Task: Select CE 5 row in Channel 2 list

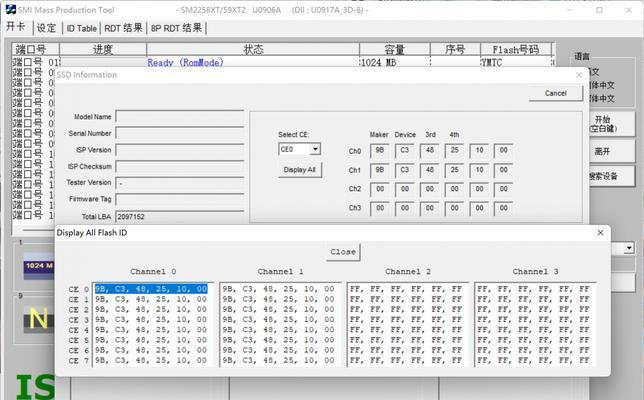Action: tap(406, 340)
